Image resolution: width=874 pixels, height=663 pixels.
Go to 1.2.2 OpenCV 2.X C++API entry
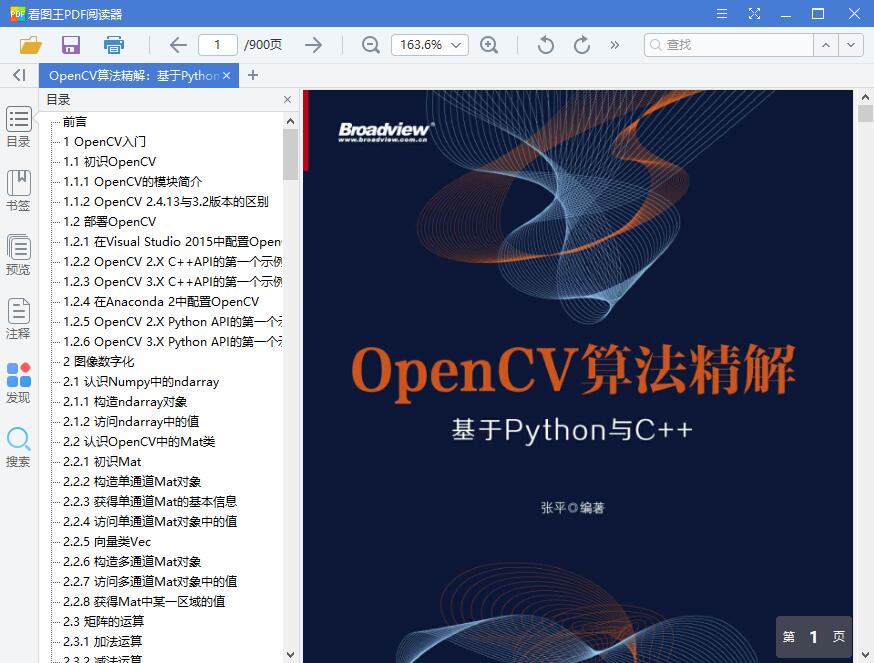coord(172,262)
